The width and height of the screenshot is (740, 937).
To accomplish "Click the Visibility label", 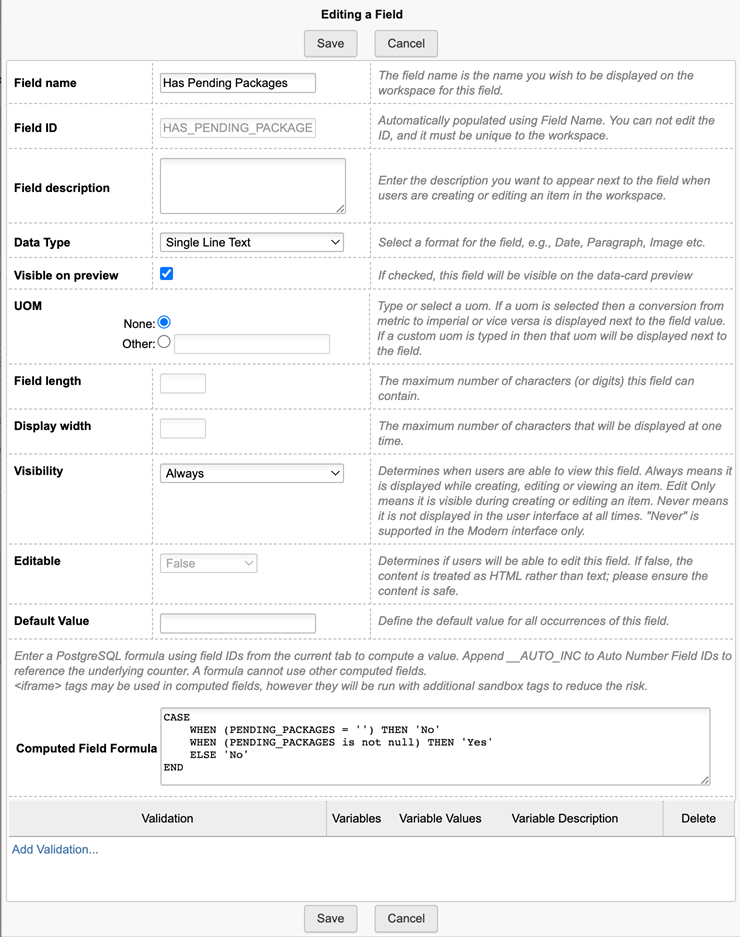I will (x=38, y=471).
